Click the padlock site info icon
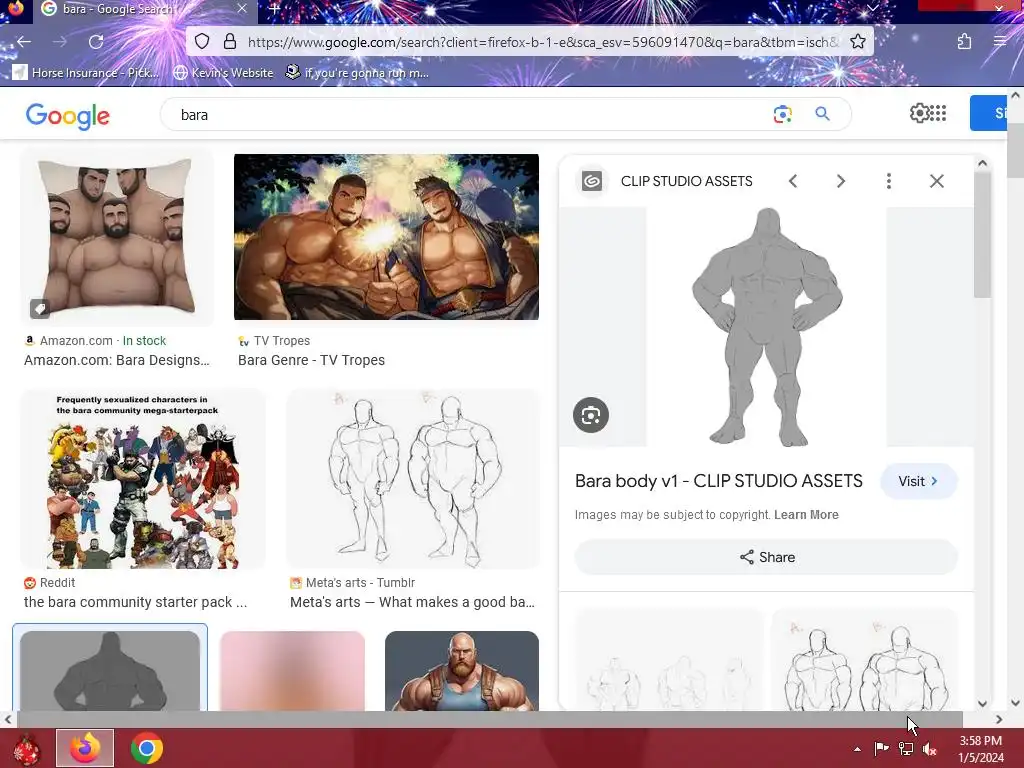Image resolution: width=1024 pixels, height=768 pixels. tap(229, 42)
